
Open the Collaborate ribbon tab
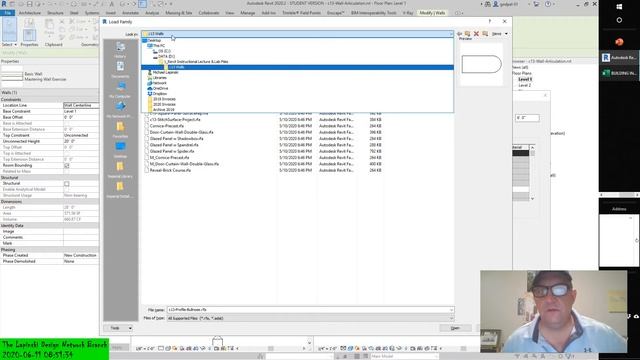click(209, 13)
